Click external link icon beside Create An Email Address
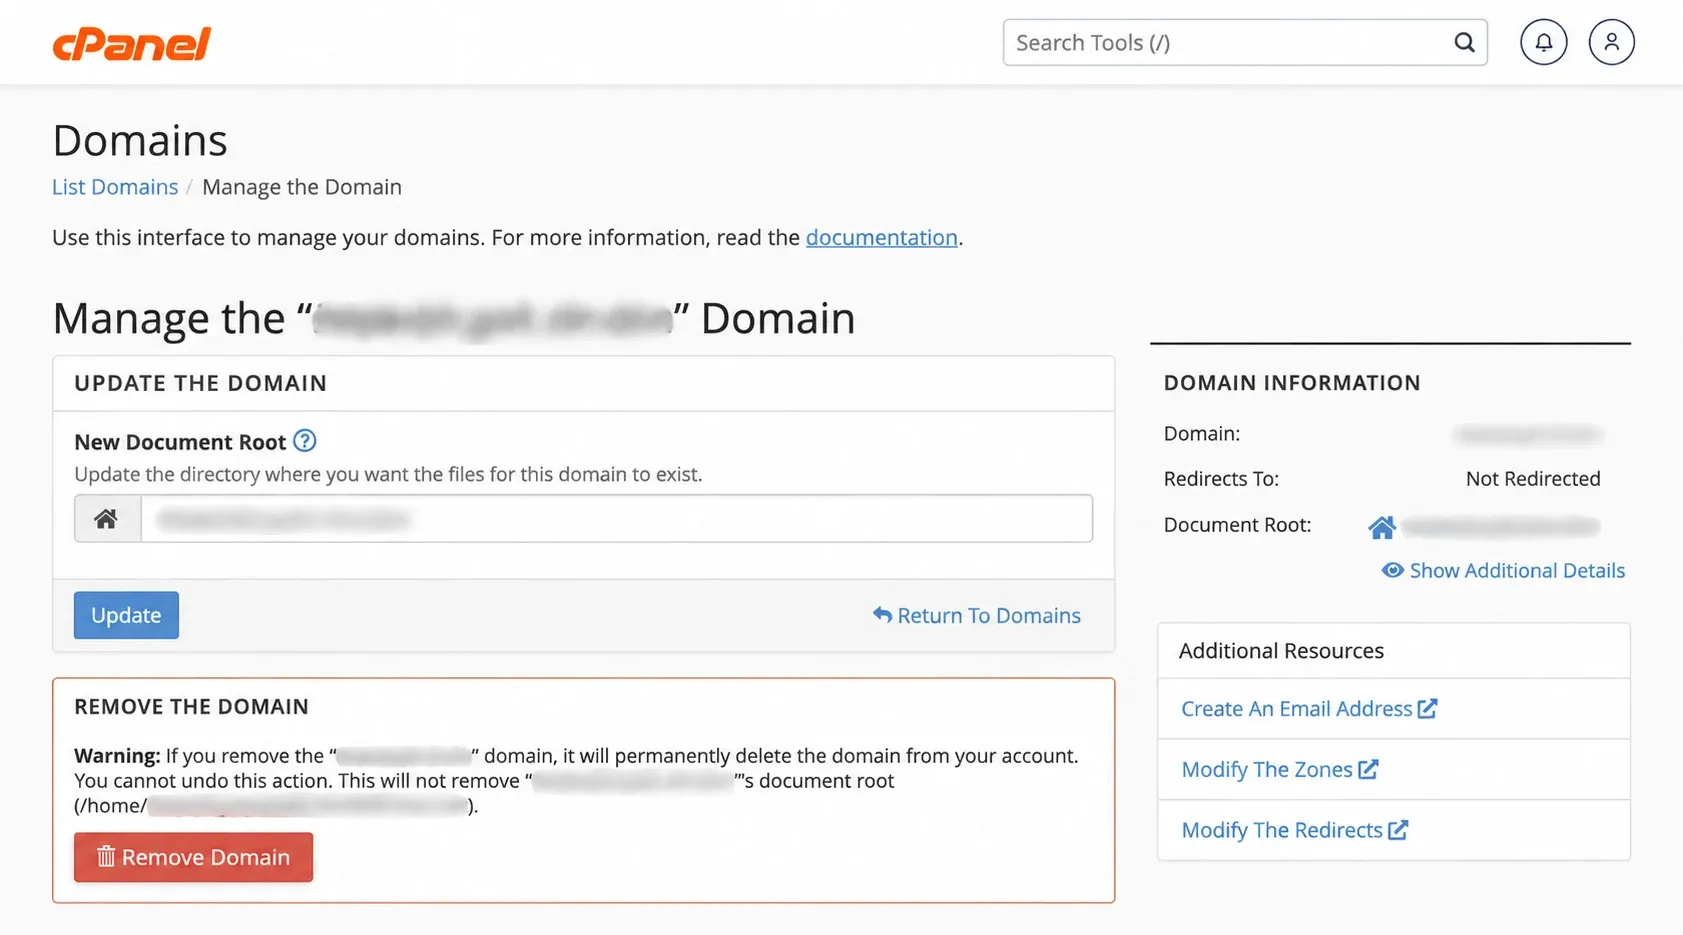Screen dimensions: 1683x935 tap(1427, 708)
